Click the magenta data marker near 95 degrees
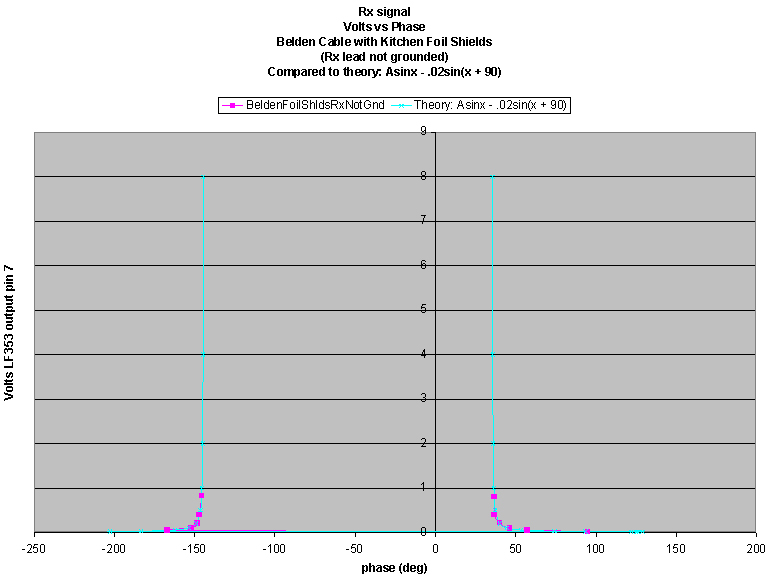Viewport: 771px width, 578px height. click(587, 531)
